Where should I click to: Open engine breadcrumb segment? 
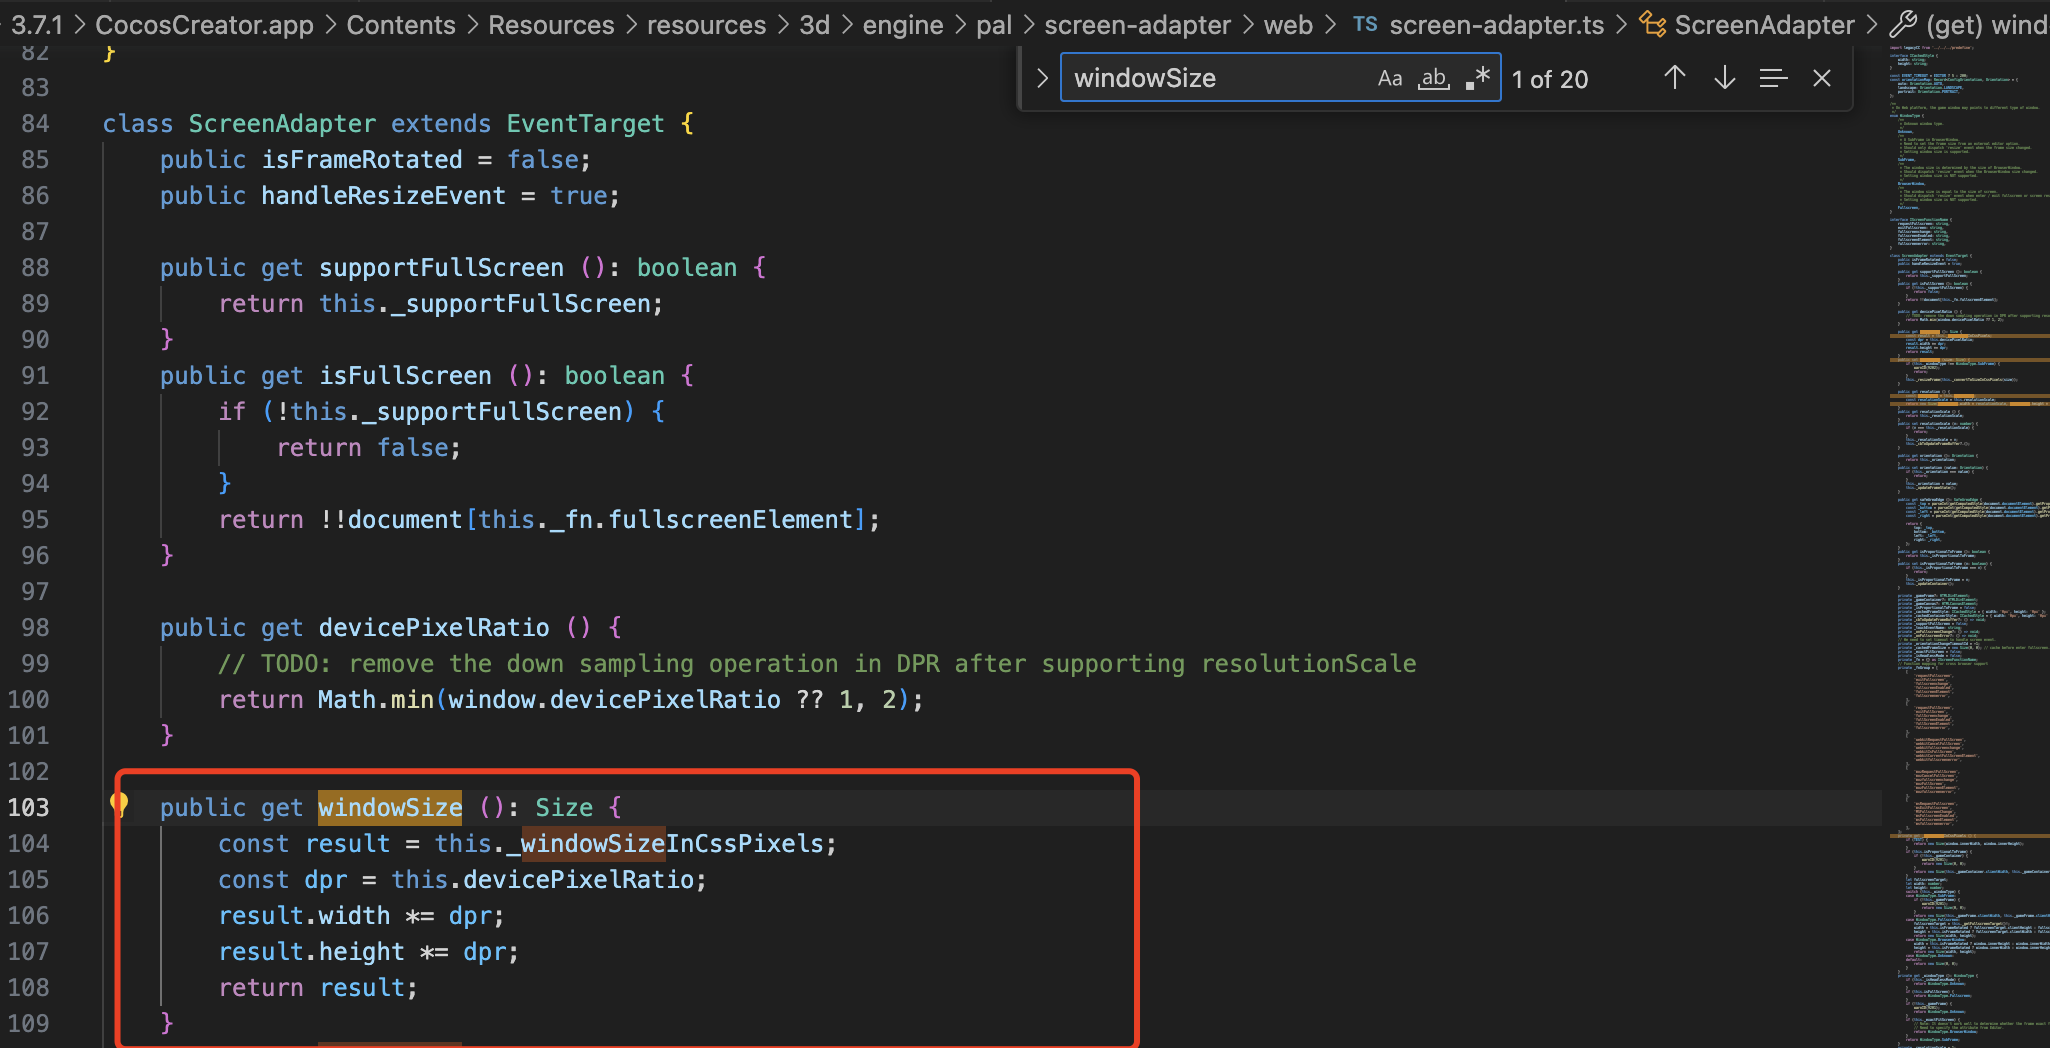[x=903, y=25]
